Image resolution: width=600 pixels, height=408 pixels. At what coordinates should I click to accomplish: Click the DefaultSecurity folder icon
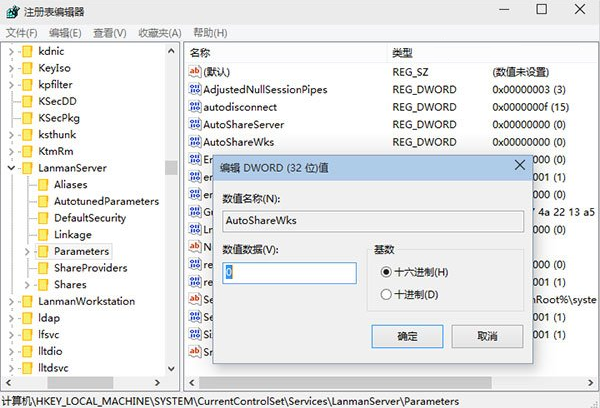[43, 218]
